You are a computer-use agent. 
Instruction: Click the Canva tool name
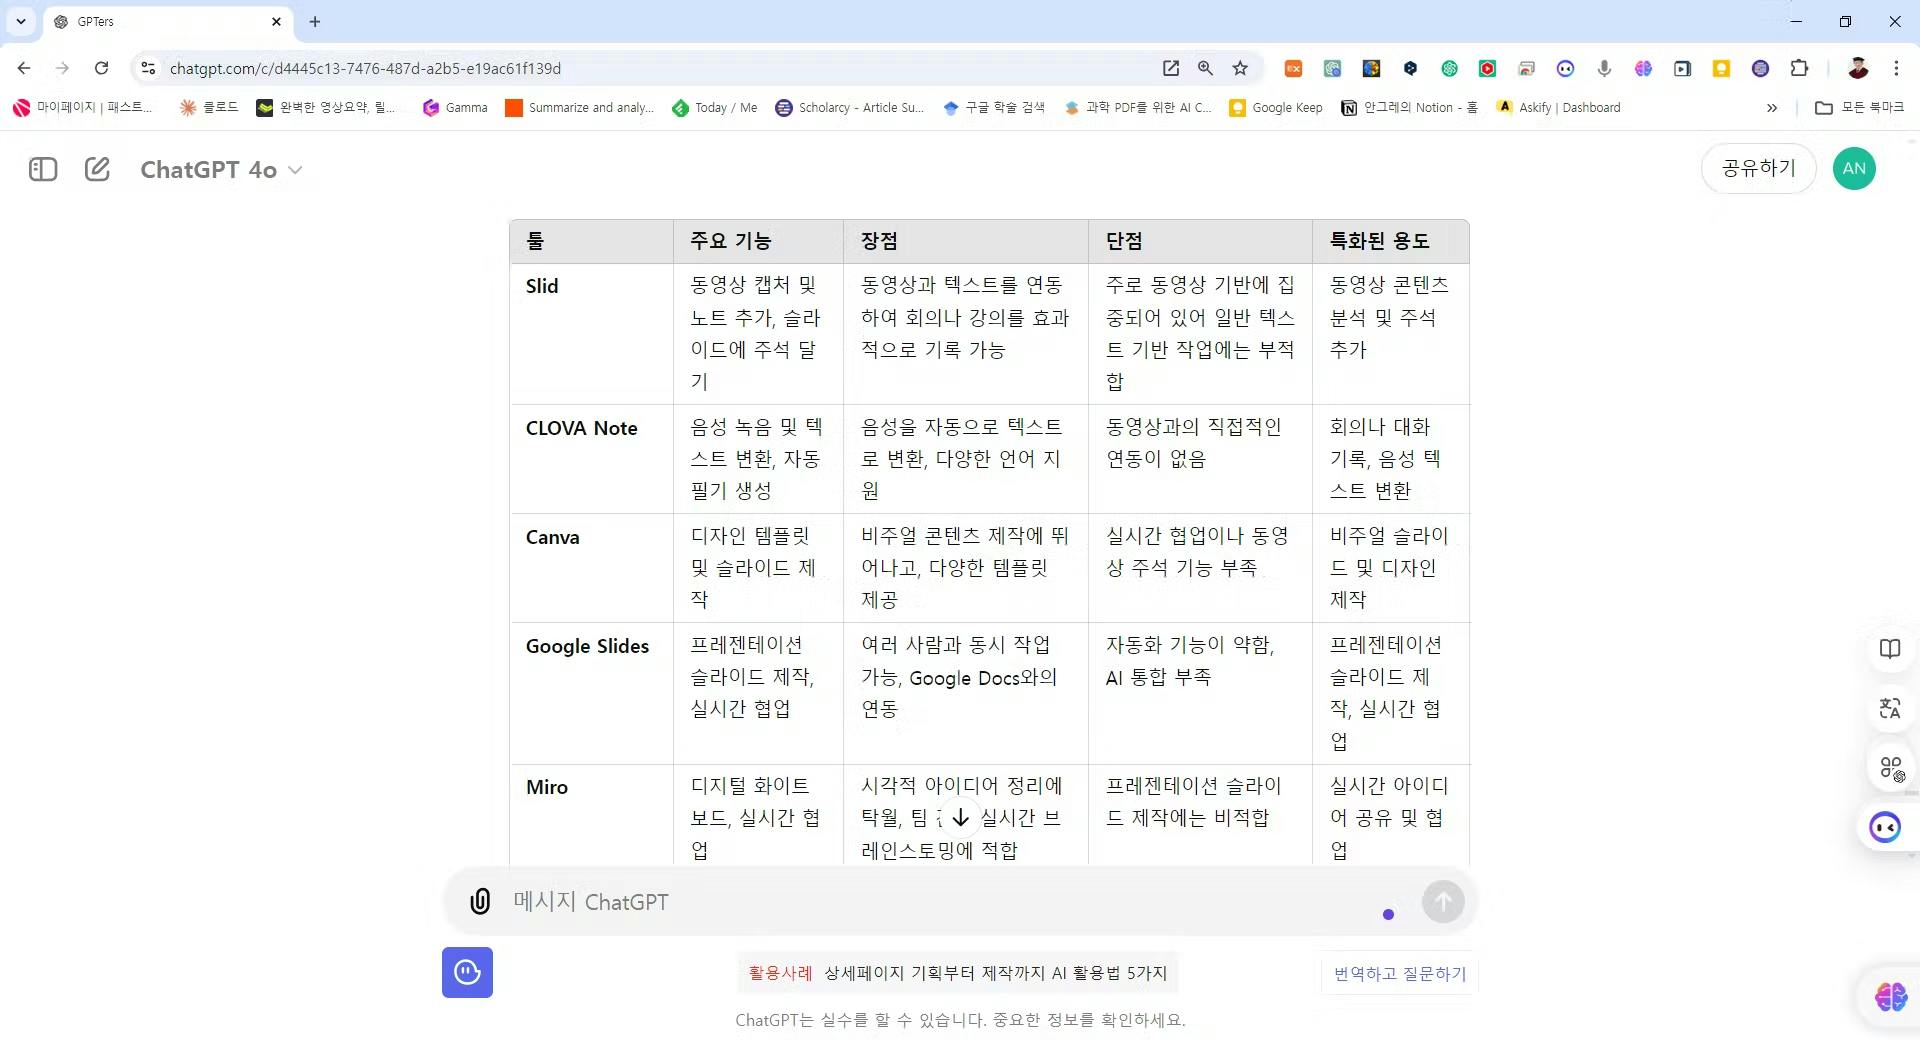[x=552, y=537]
